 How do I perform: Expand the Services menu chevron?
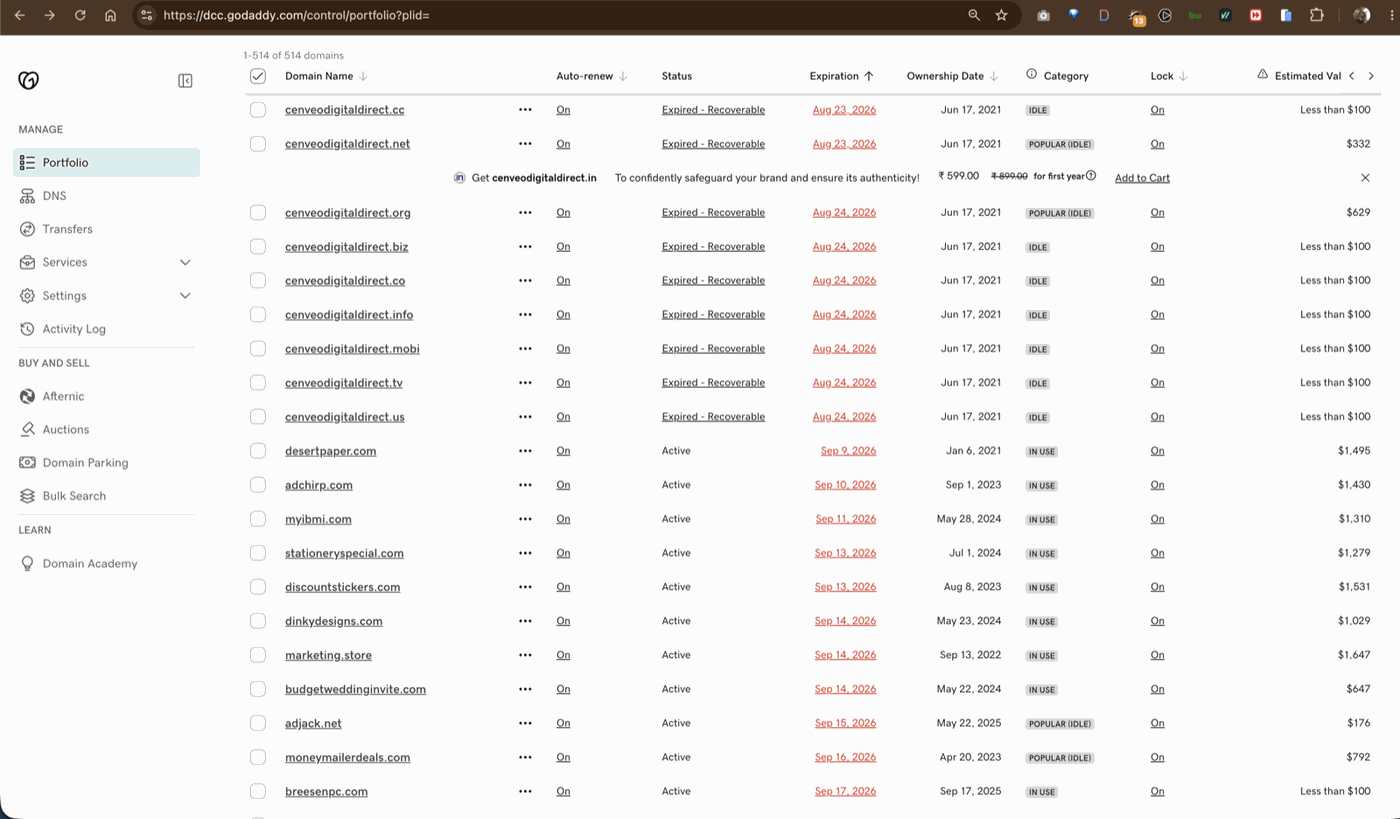tap(185, 262)
